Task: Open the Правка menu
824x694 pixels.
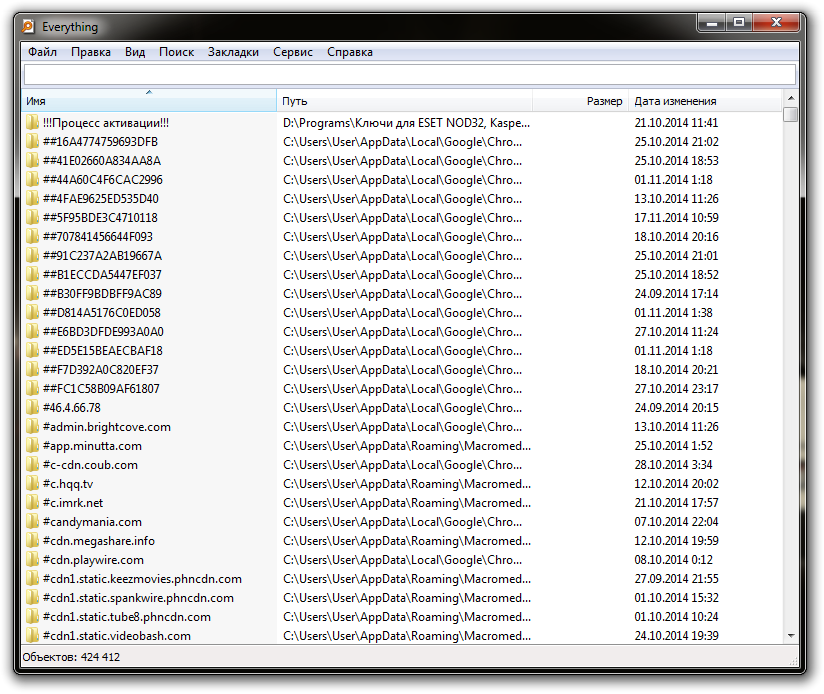Action: pos(91,52)
